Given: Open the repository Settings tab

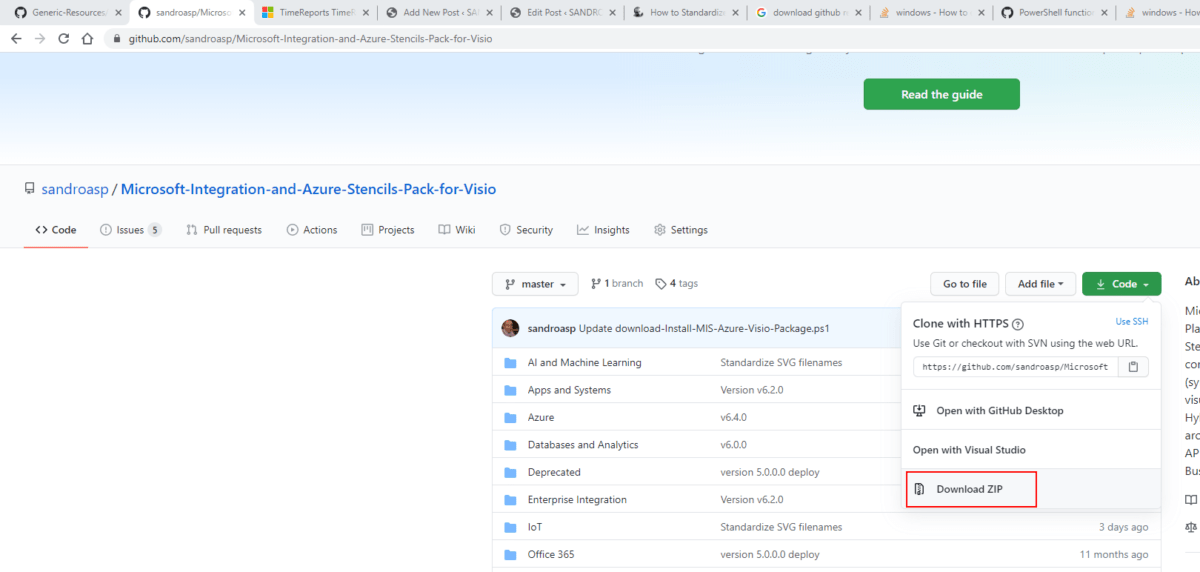Looking at the screenshot, I should pyautogui.click(x=681, y=230).
